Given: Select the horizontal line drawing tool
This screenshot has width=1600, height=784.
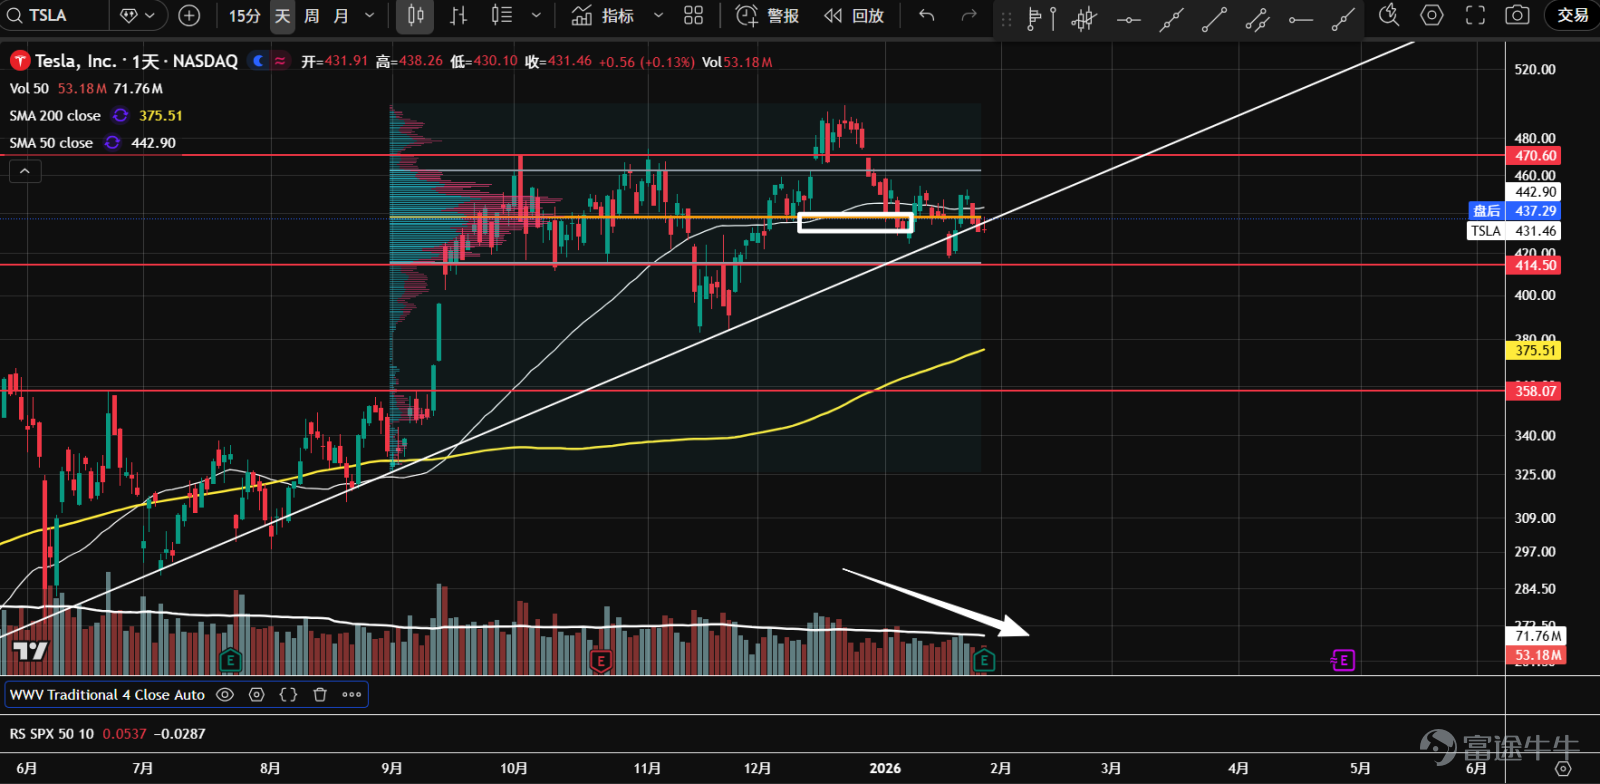Looking at the screenshot, I should click(1128, 18).
